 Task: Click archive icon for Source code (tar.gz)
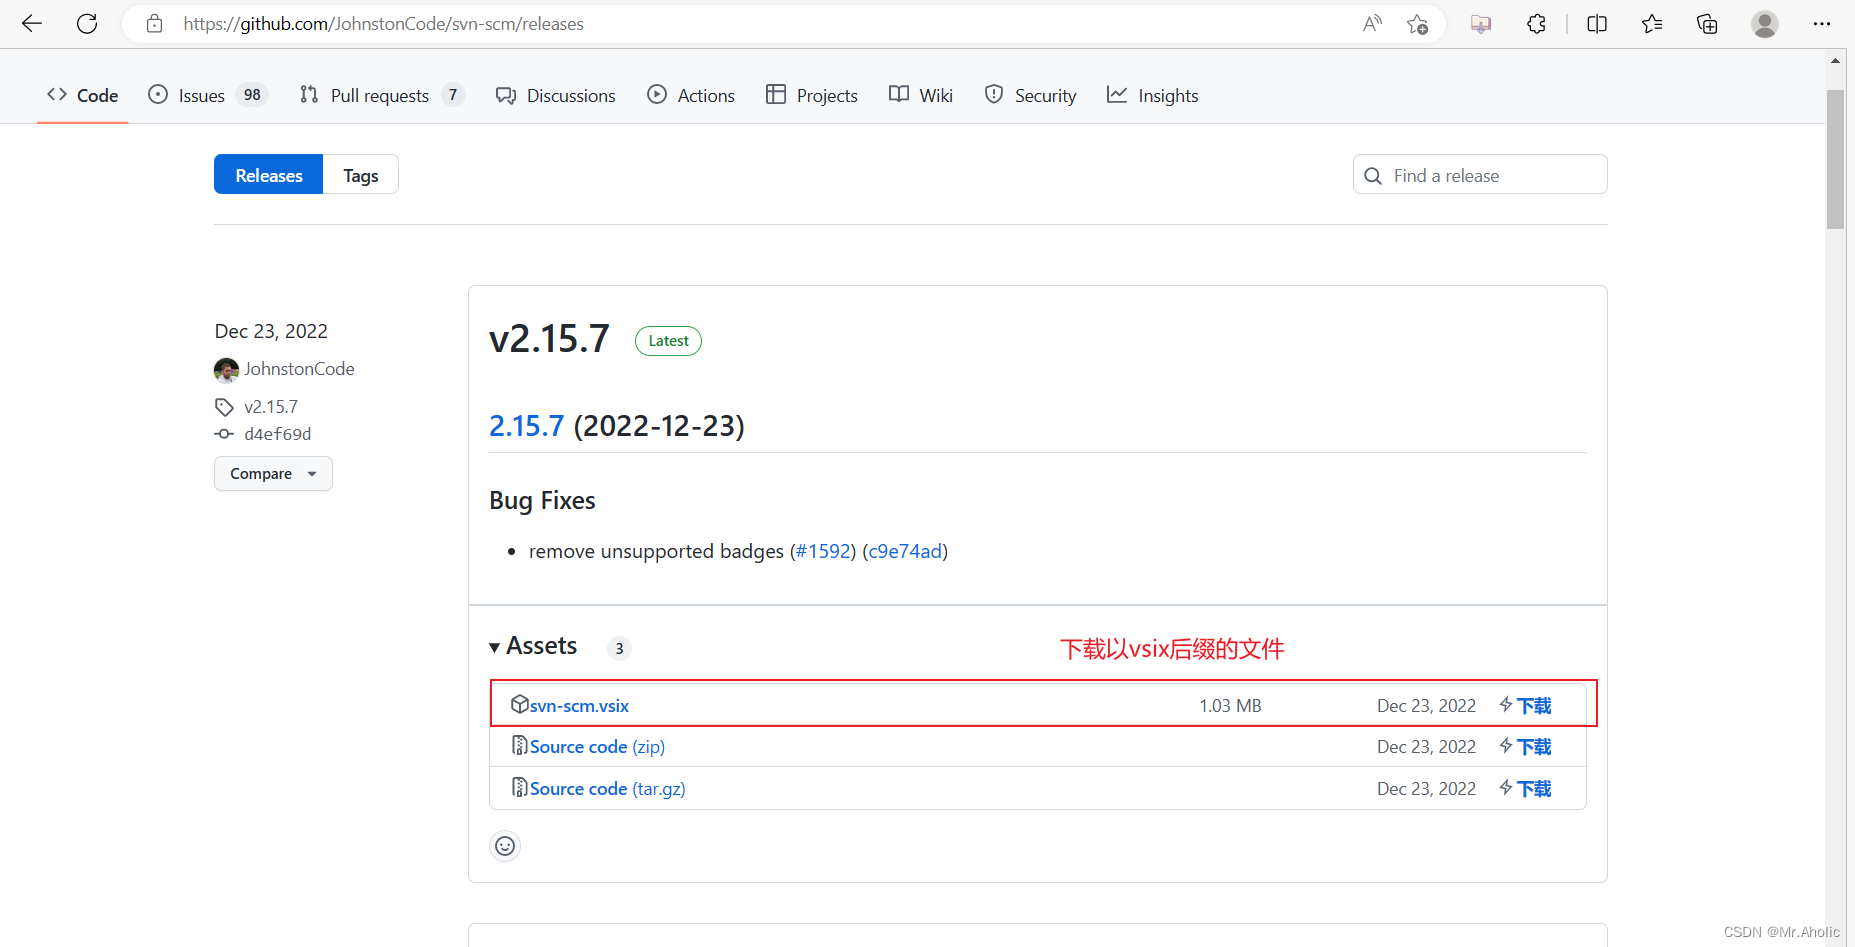coord(519,788)
